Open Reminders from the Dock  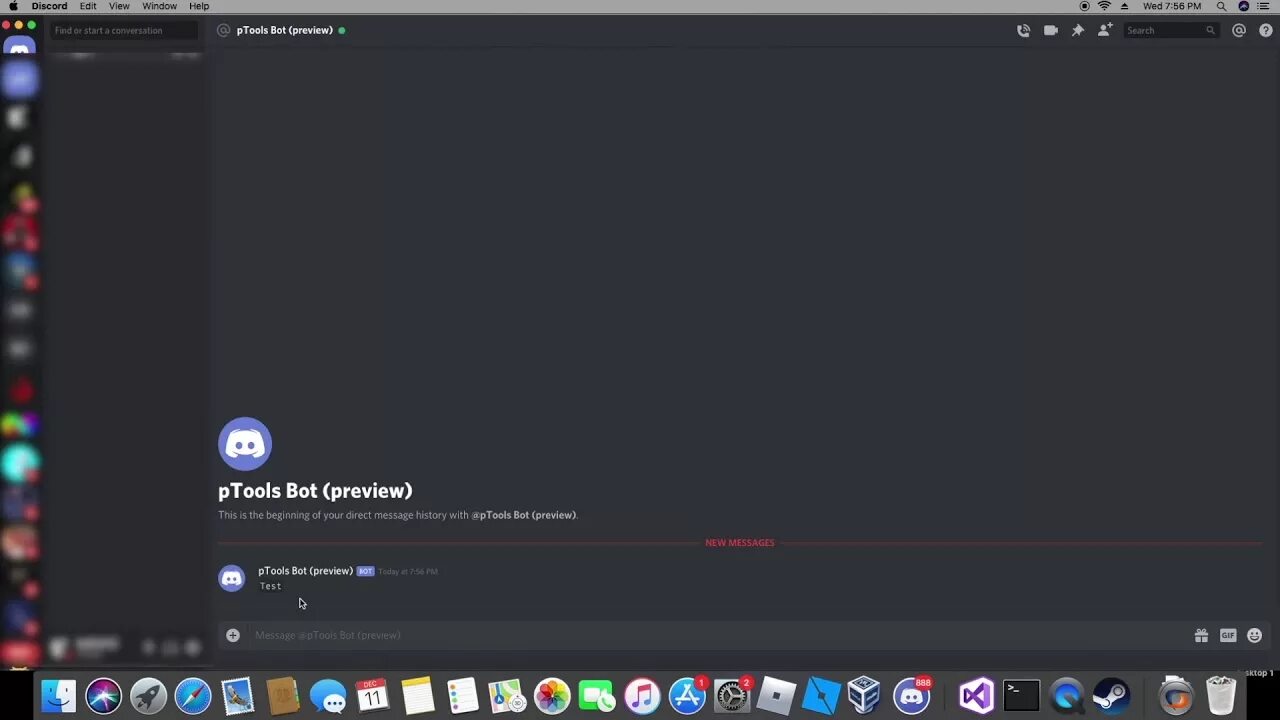click(x=463, y=696)
